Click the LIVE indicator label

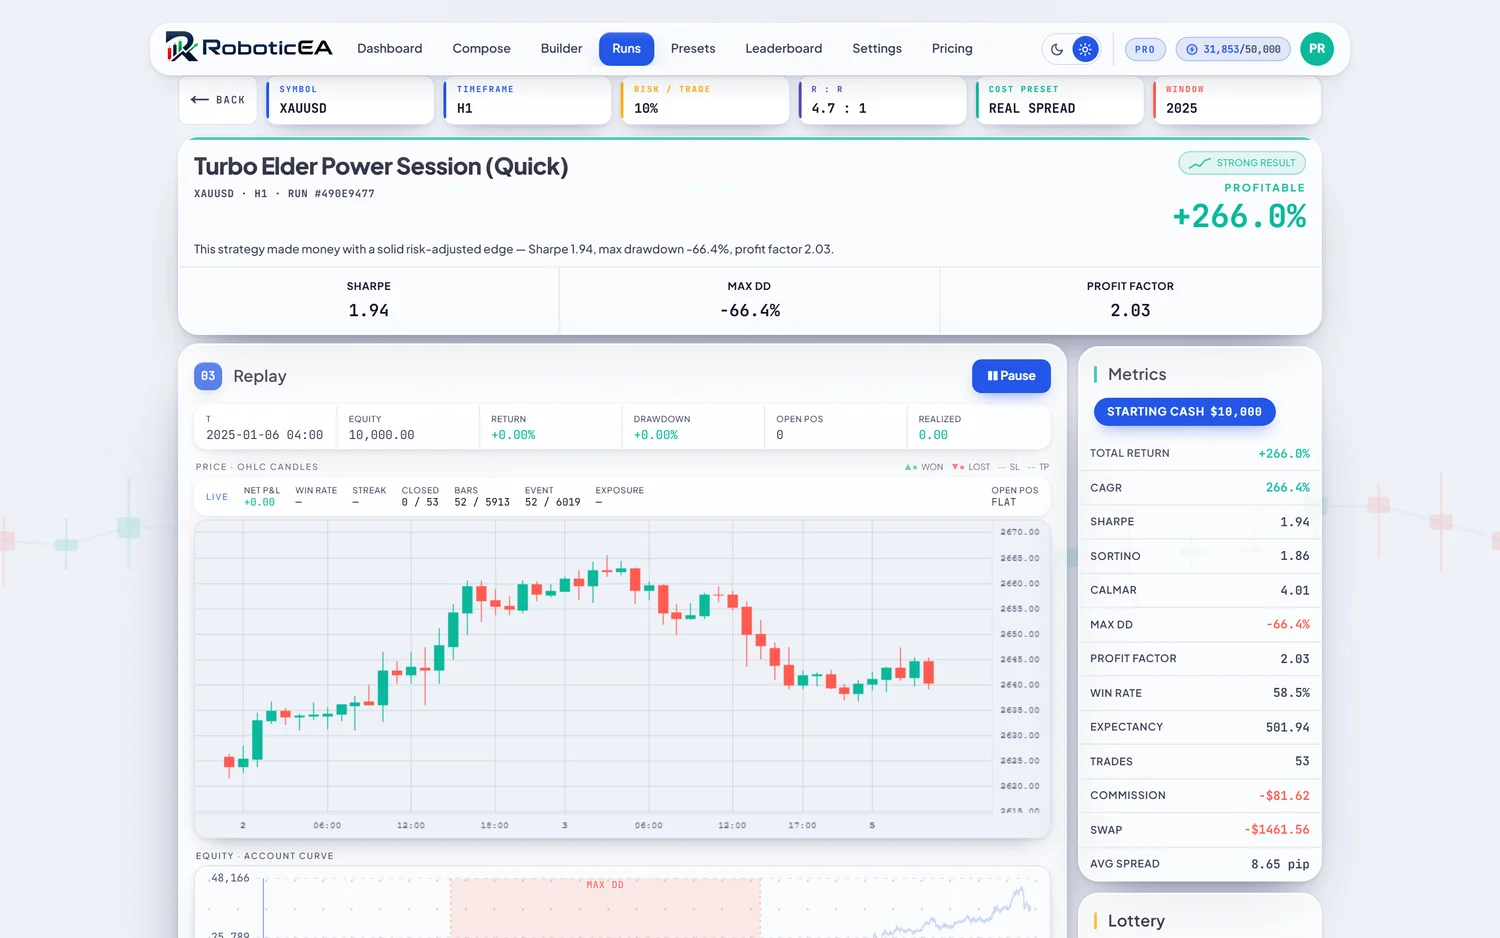point(217,497)
